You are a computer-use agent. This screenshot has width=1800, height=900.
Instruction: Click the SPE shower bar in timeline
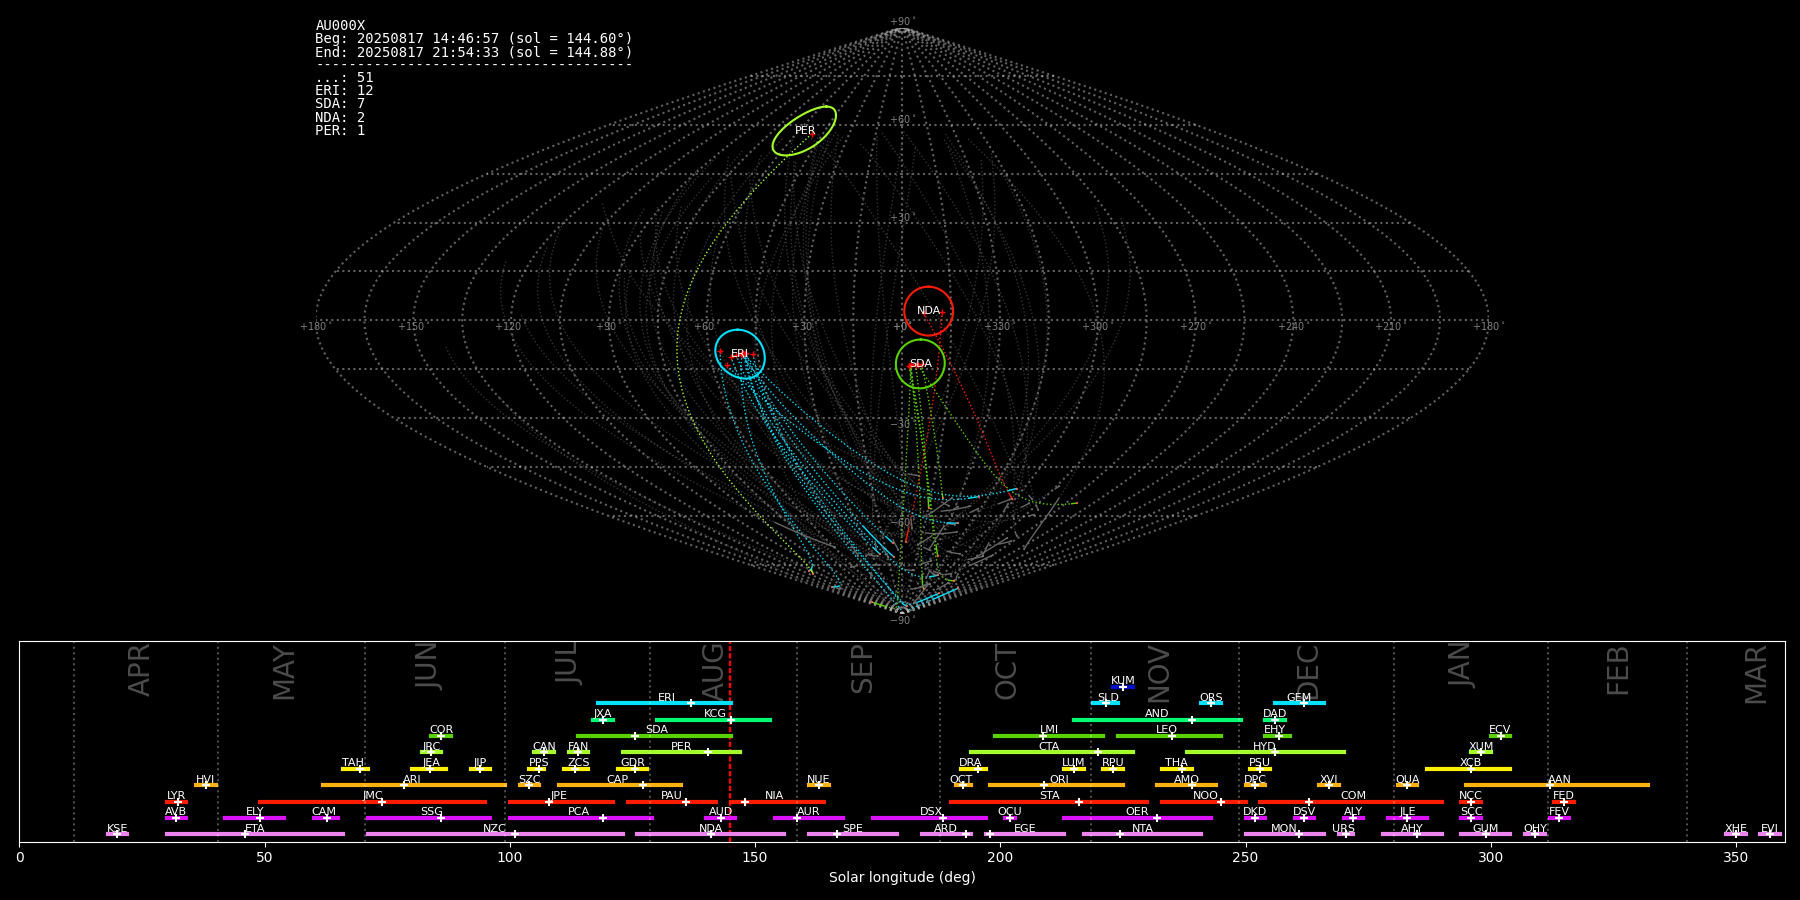853,834
